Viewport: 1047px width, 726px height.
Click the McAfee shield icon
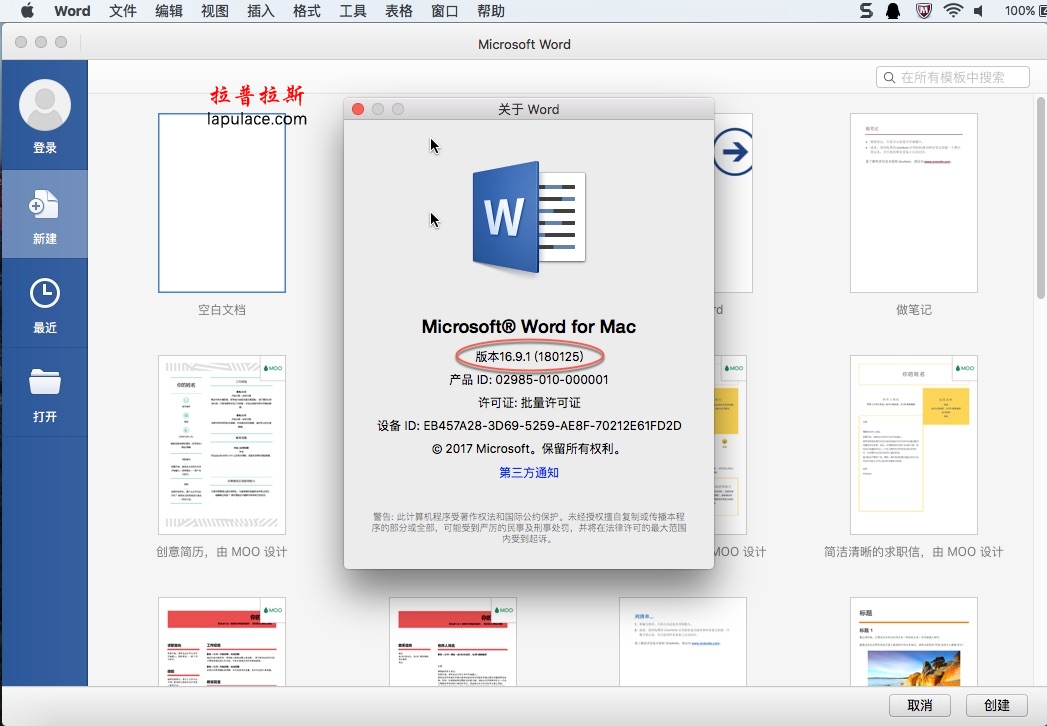tap(923, 11)
